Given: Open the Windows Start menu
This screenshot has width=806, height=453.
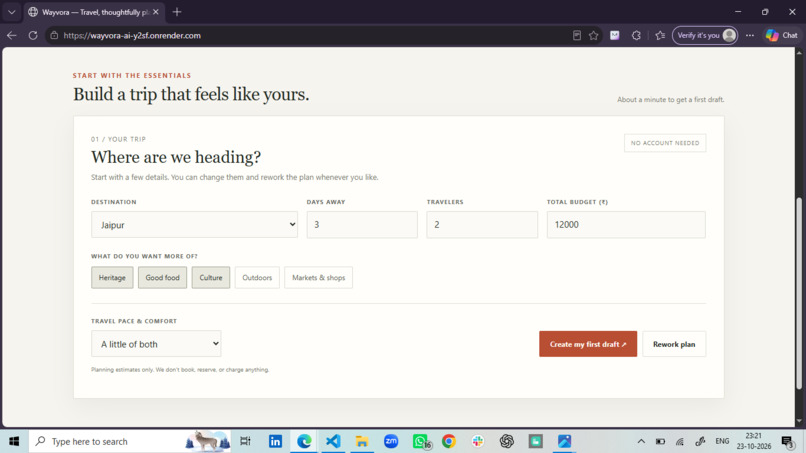Looking at the screenshot, I should [x=14, y=441].
